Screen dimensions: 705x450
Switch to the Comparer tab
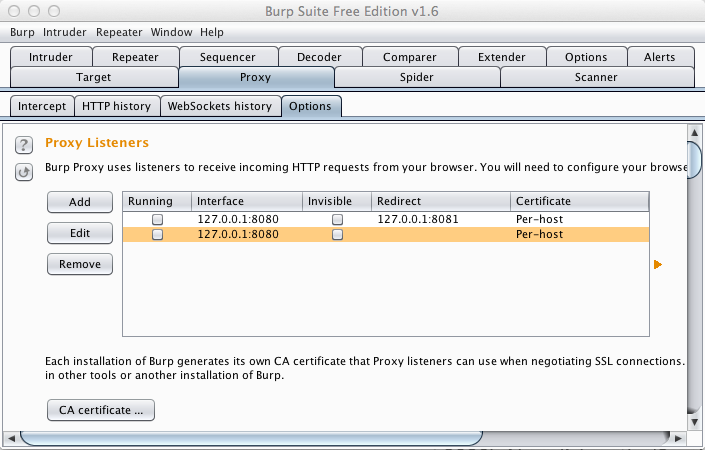(410, 57)
